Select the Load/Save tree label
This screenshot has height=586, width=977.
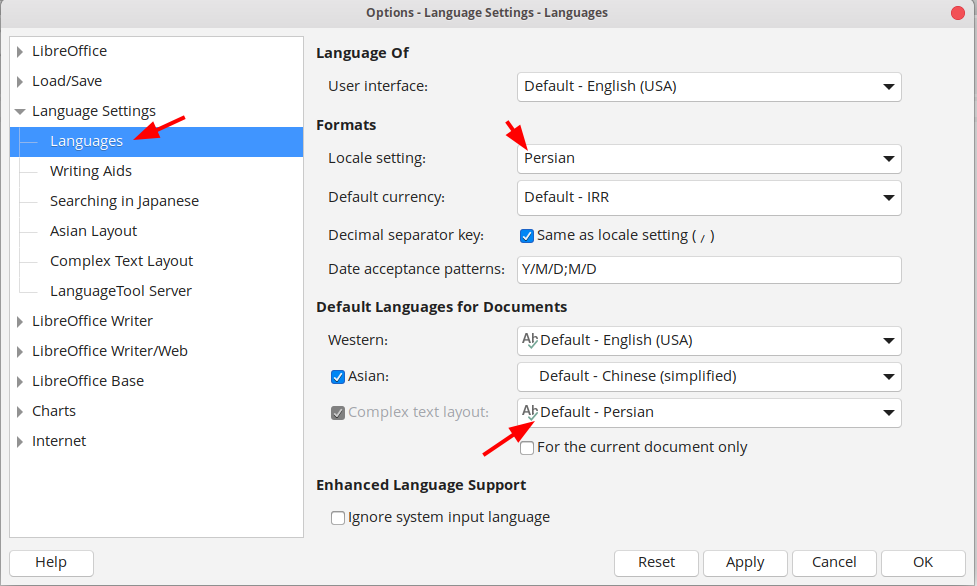tap(67, 81)
